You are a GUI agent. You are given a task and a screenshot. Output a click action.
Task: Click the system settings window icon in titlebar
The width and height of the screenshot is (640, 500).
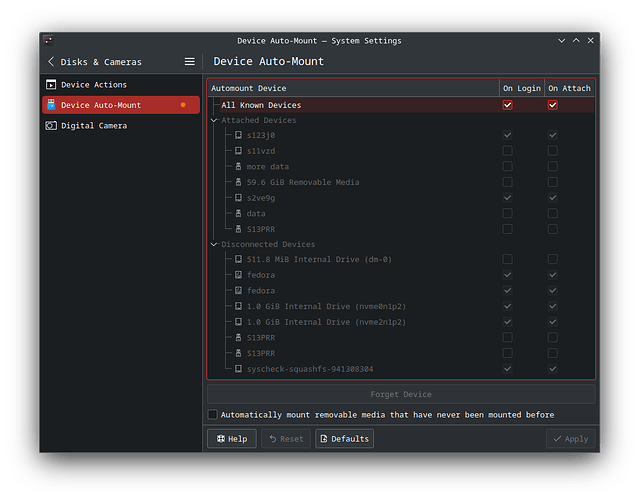pyautogui.click(x=48, y=40)
